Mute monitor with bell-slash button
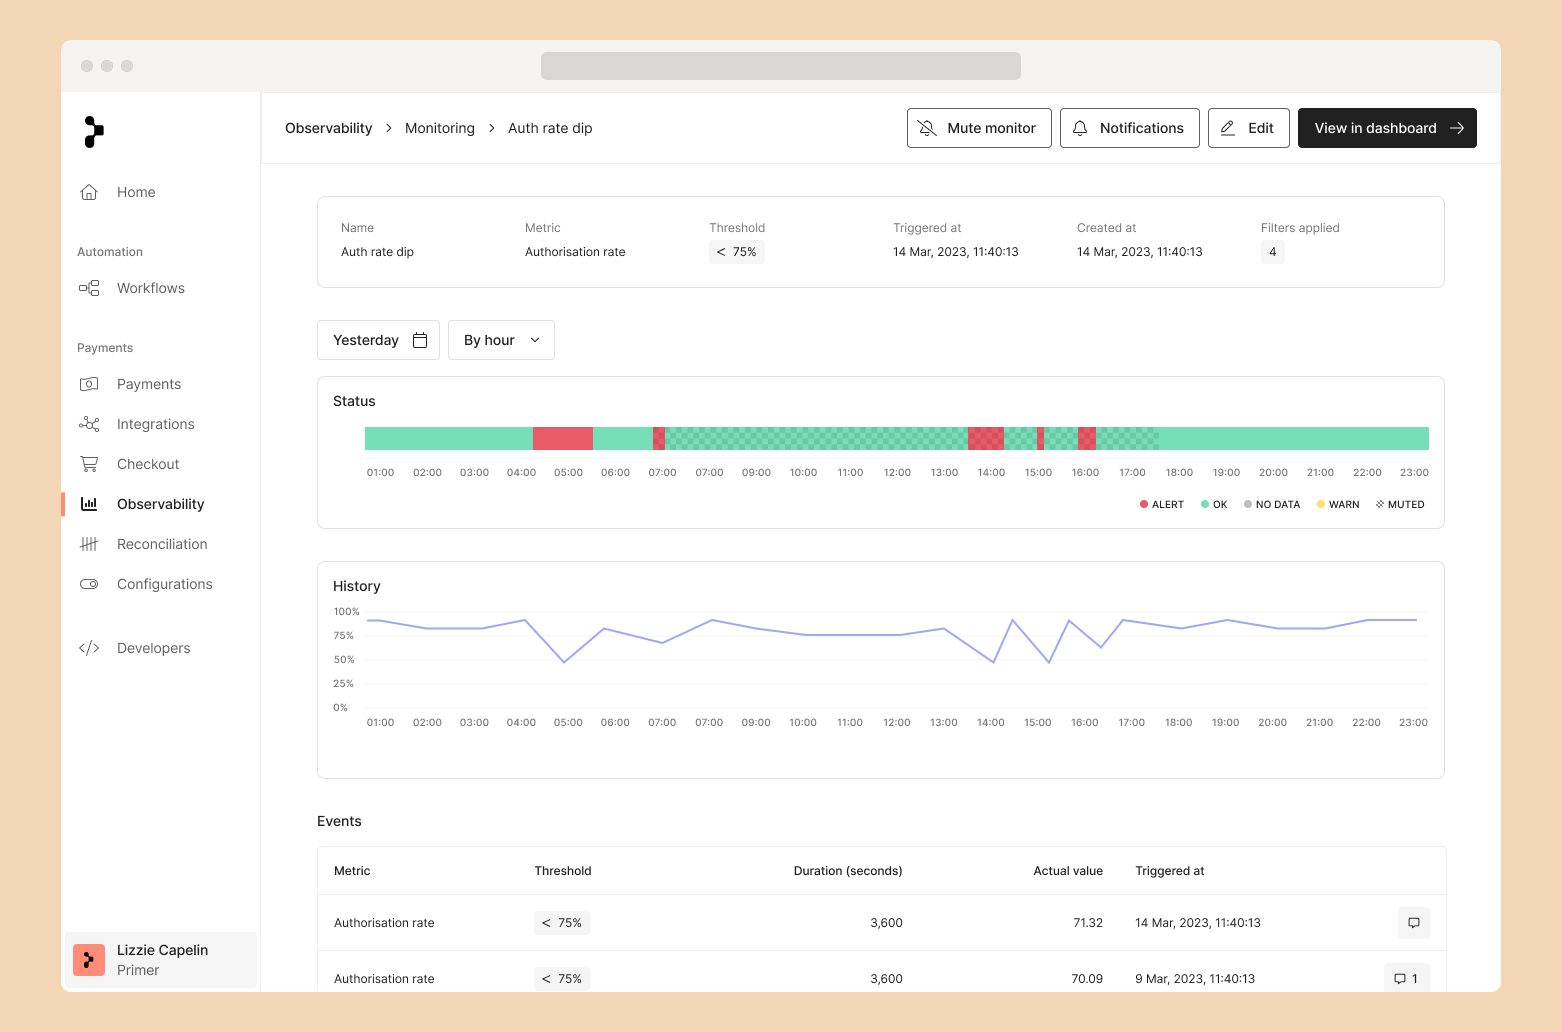Viewport: 1562px width, 1032px height. pos(978,128)
